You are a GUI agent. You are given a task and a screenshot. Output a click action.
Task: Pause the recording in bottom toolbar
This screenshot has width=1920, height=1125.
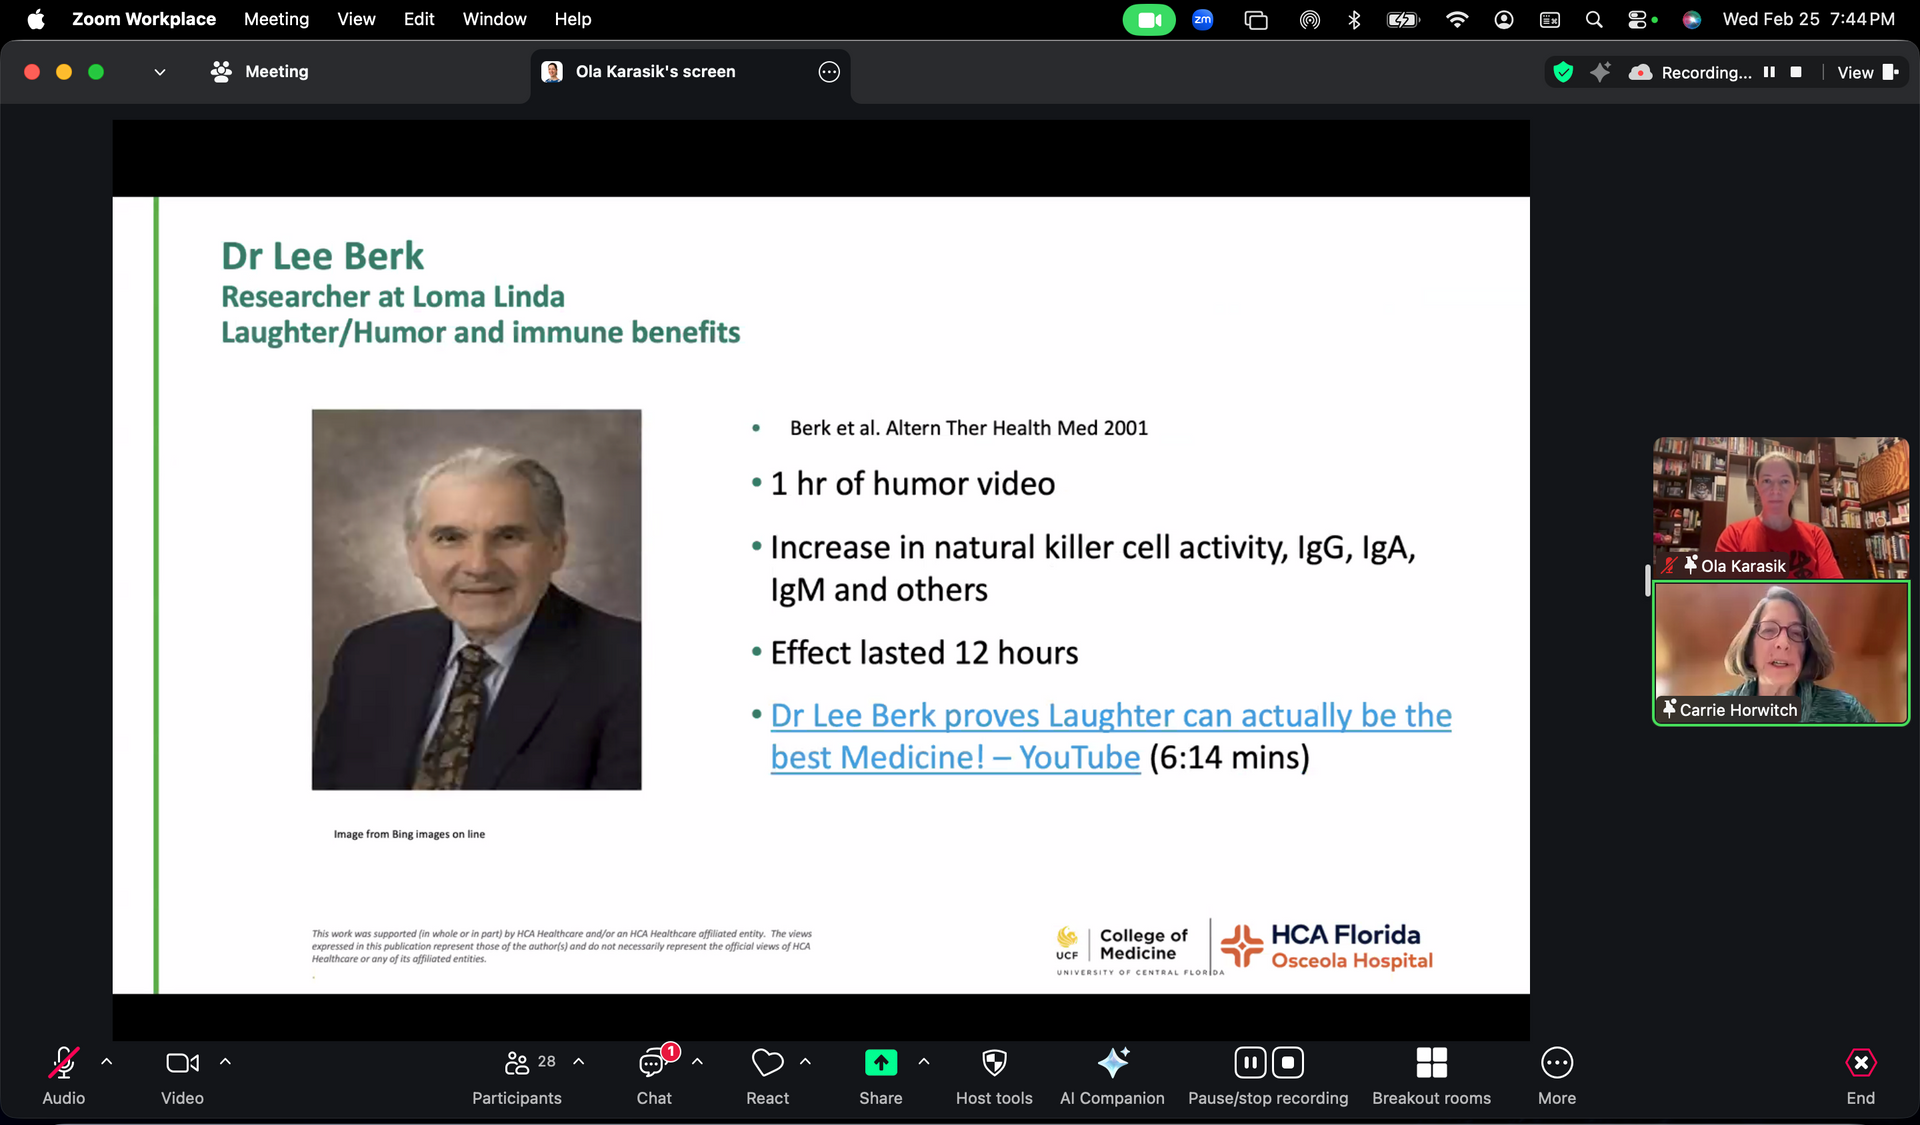[1250, 1063]
